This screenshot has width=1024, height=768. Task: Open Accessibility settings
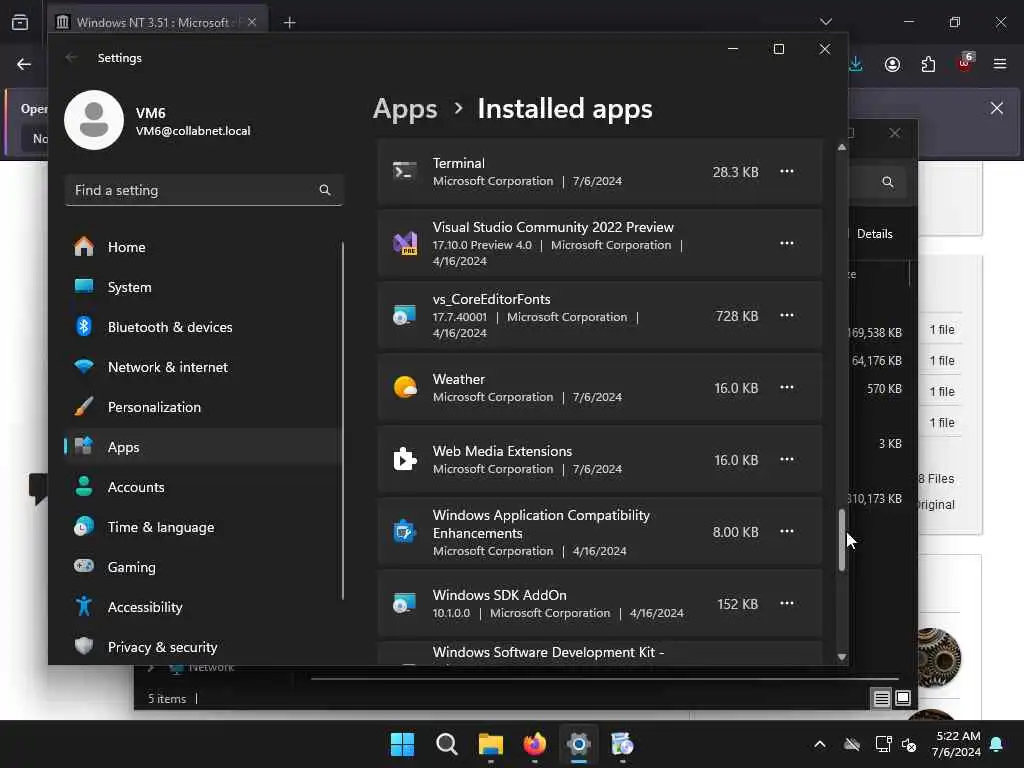click(x=202, y=607)
